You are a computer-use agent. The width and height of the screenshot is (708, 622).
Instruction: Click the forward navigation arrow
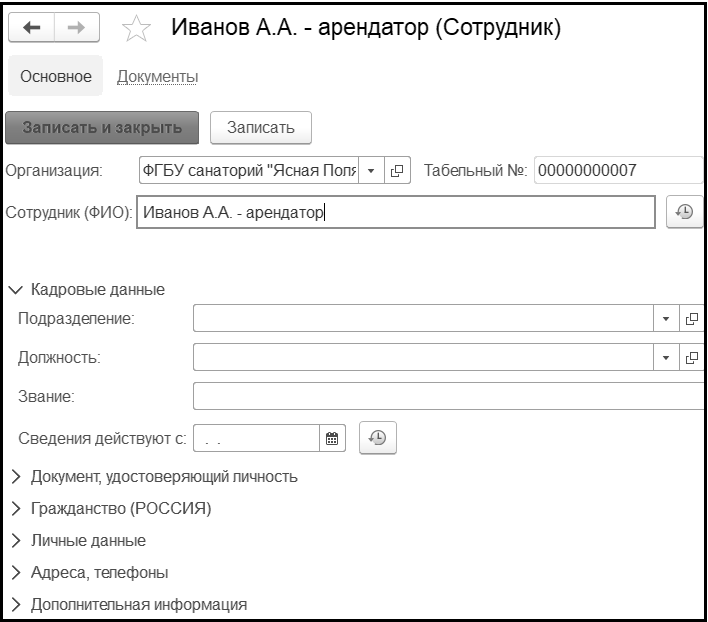pos(77,28)
